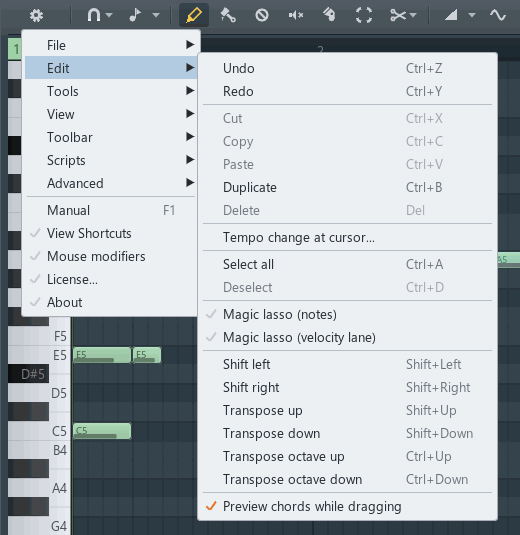This screenshot has height=535, width=520.
Task: Select the Delete tool
Action: 262,15
